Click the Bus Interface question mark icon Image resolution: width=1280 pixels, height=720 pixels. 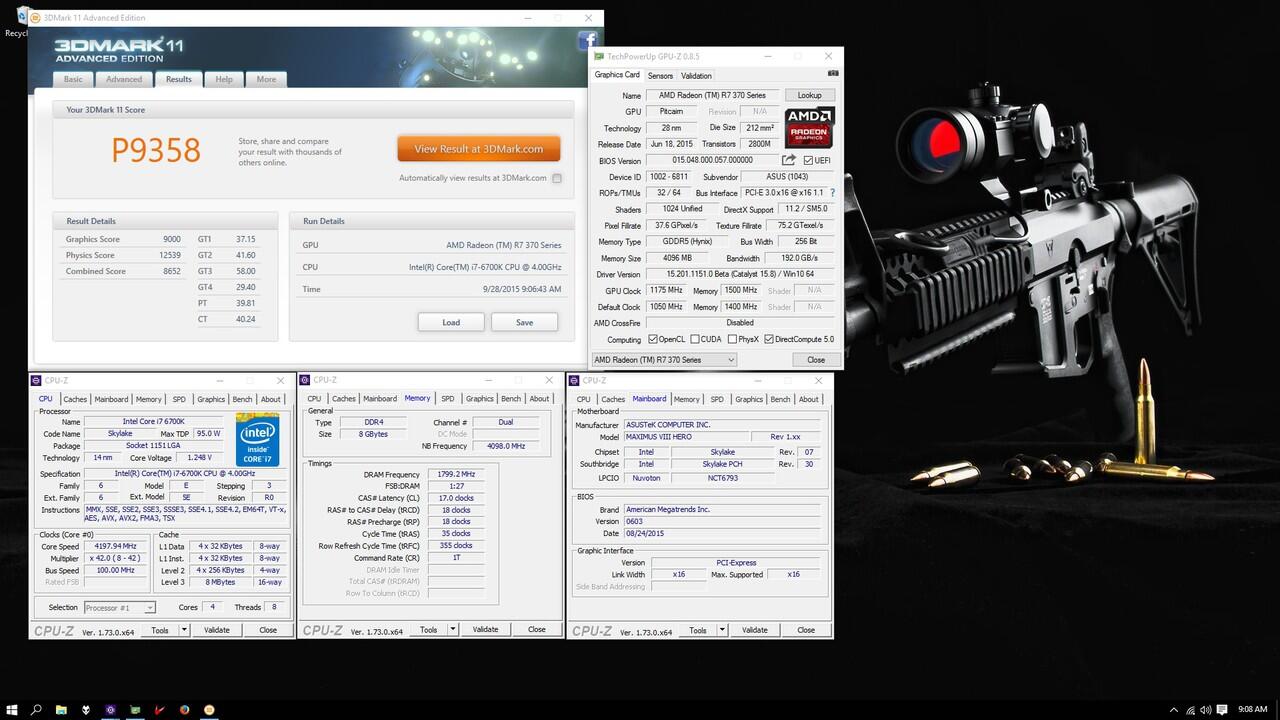(832, 192)
